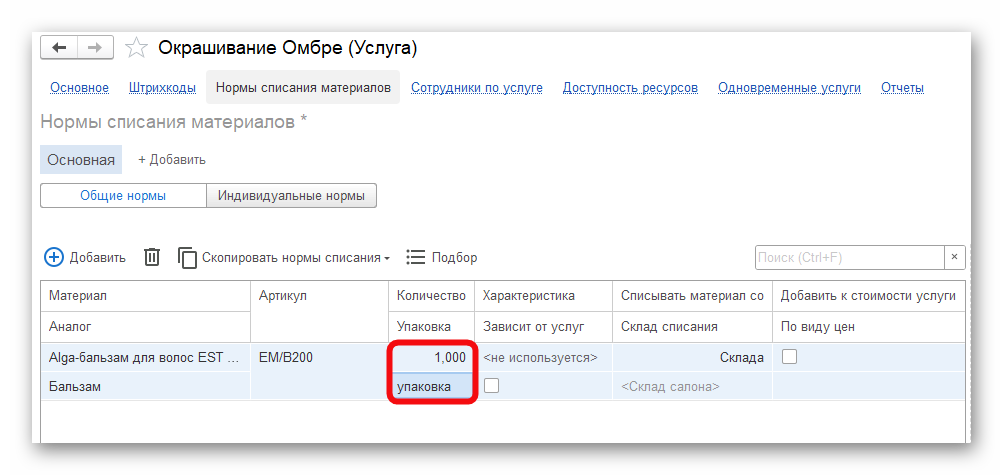Viewport: 1003px width, 475px height.
Task: Click the plus-circle Добавить toolbar button
Action: pos(85,258)
